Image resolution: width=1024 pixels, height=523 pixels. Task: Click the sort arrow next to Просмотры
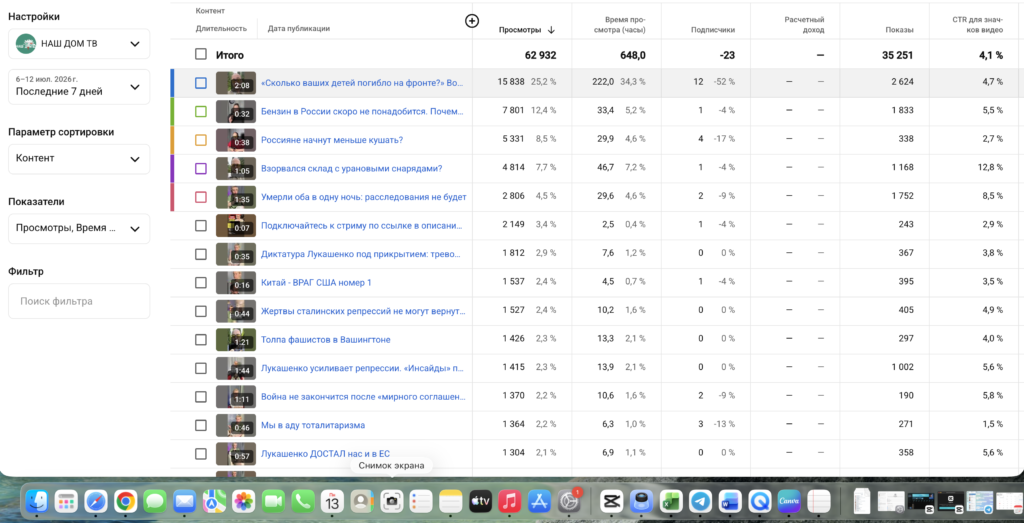[x=551, y=30]
